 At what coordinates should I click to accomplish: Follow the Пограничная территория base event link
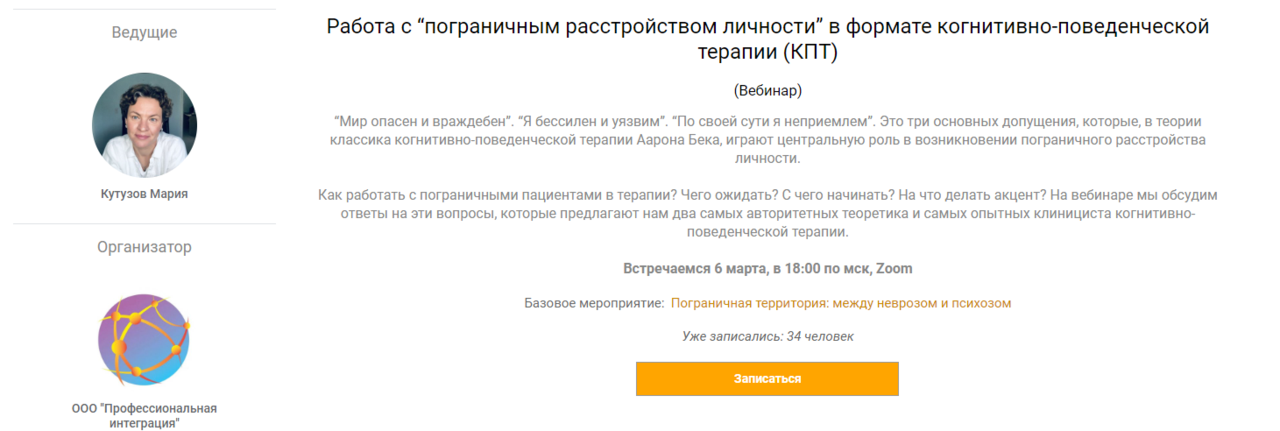coord(841,303)
